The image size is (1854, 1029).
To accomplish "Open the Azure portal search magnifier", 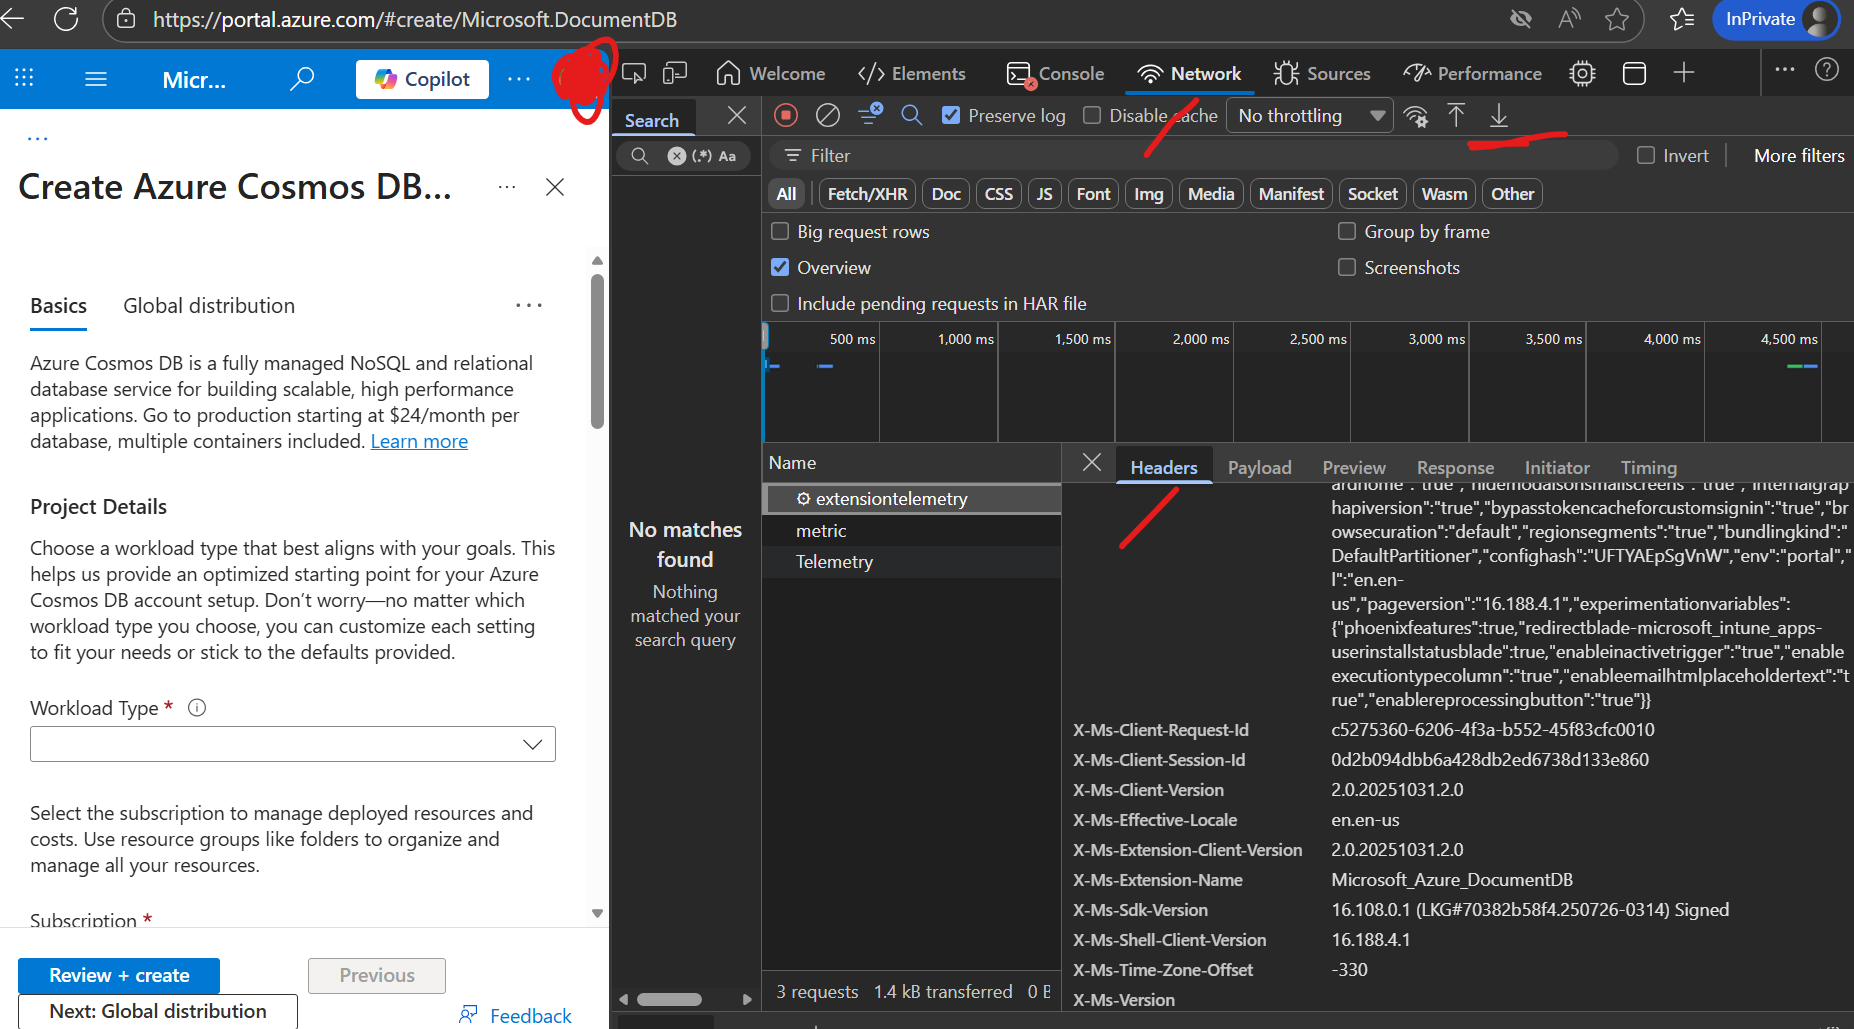I will (x=301, y=78).
